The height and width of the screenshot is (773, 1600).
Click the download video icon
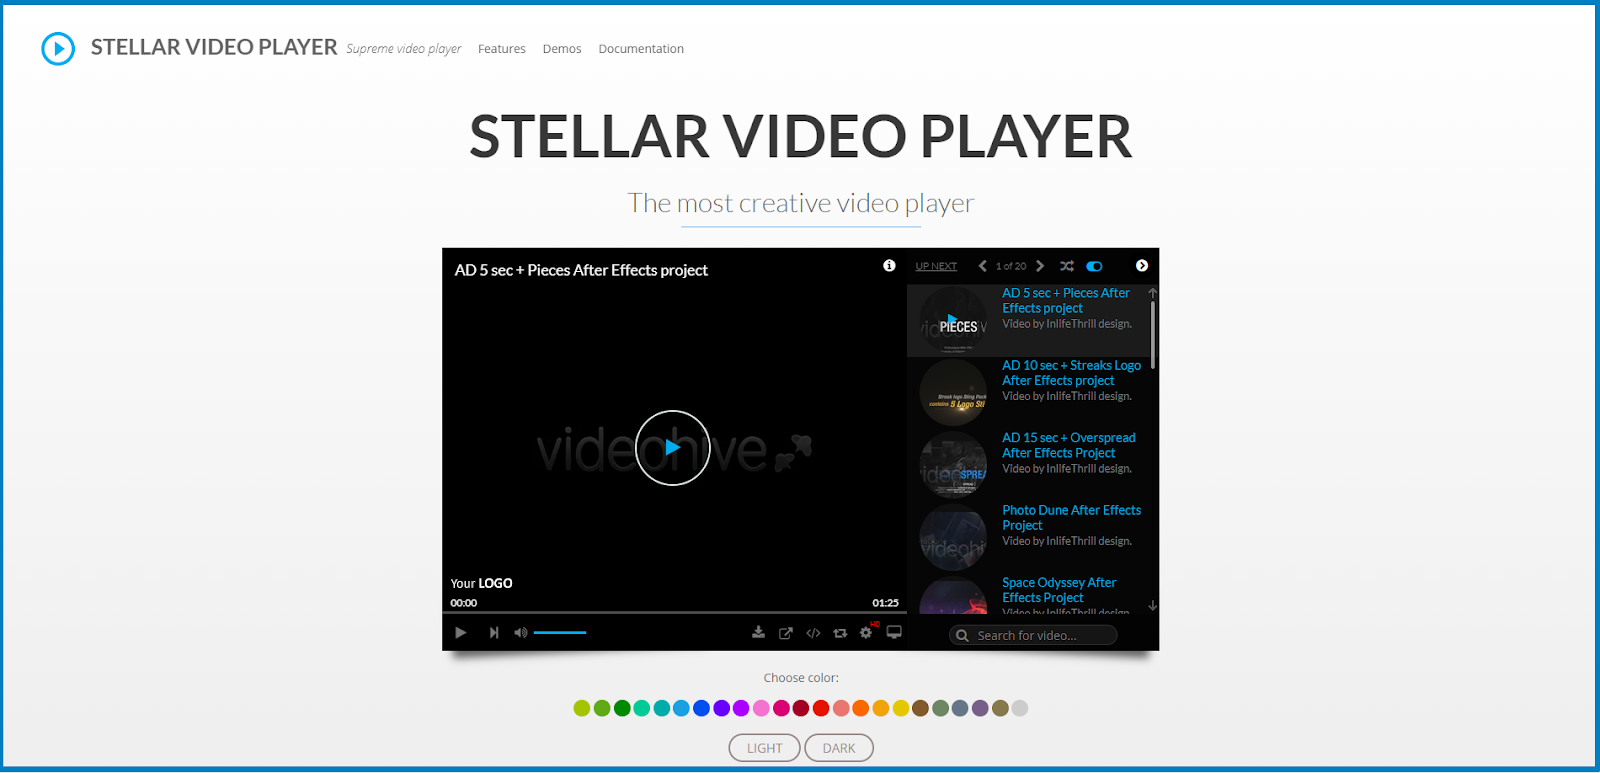coord(759,632)
